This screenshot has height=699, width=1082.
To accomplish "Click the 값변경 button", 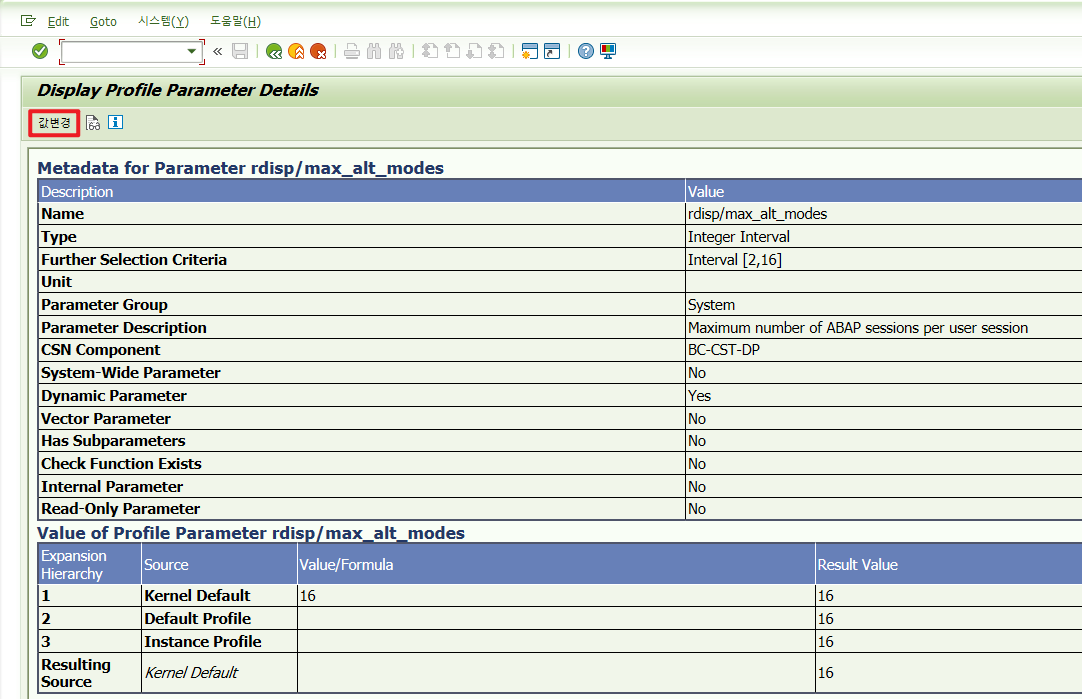I will 54,123.
